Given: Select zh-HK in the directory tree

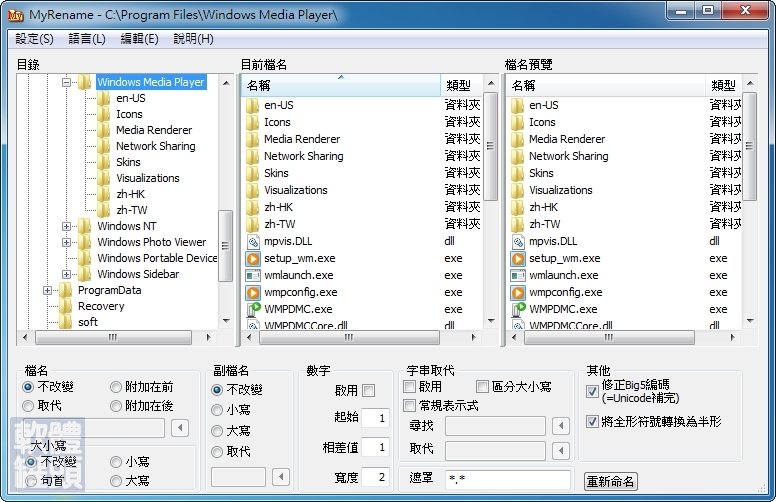Looking at the screenshot, I should [130, 194].
